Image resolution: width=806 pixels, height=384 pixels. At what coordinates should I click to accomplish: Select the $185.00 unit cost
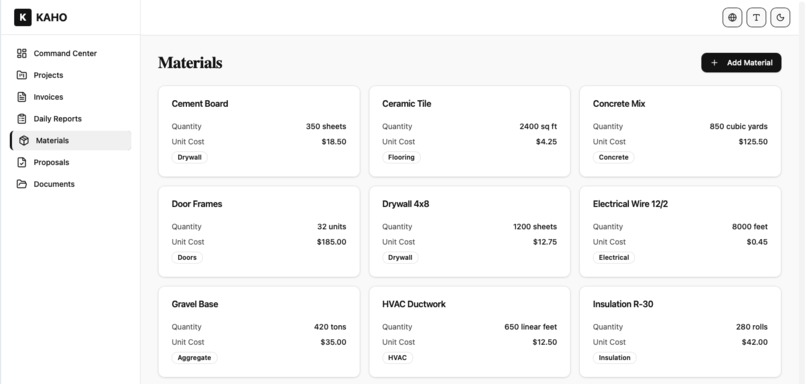(x=332, y=242)
